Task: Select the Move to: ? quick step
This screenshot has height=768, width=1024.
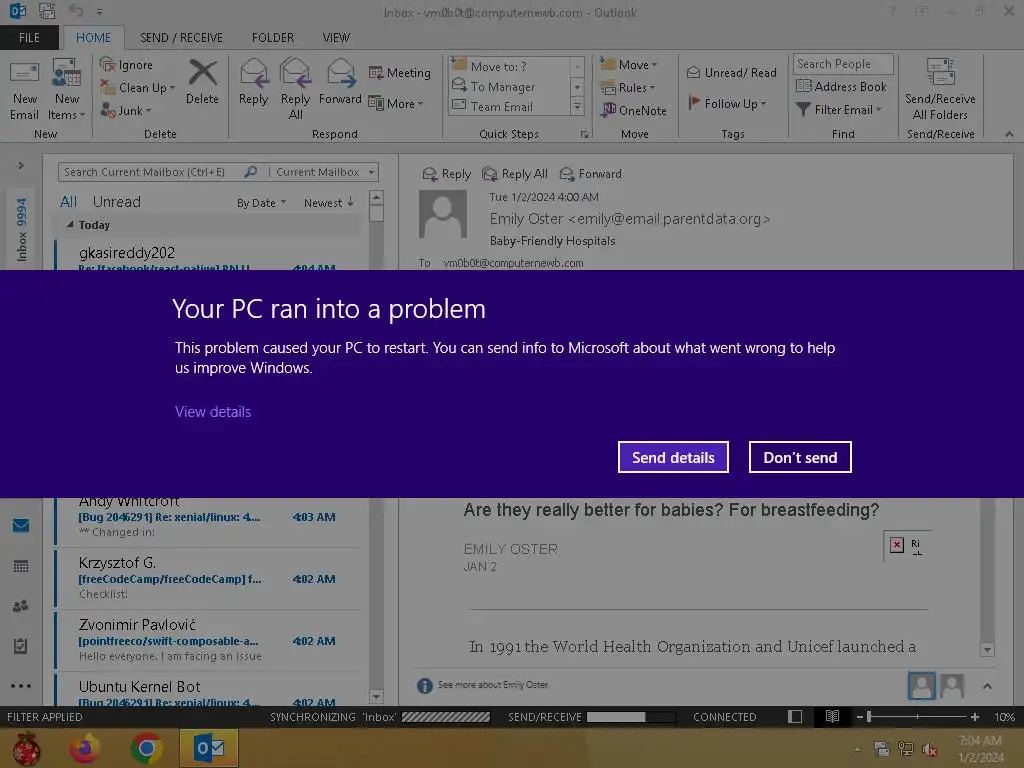Action: click(509, 66)
